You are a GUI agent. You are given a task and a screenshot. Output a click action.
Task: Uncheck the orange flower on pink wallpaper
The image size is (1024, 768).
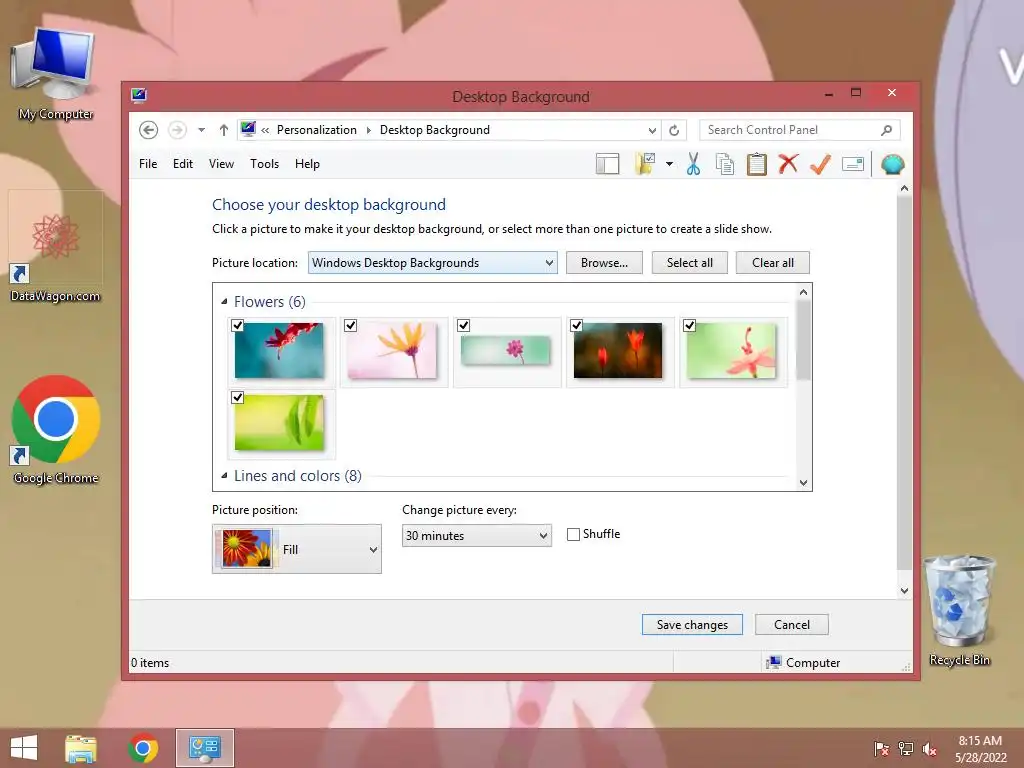tap(351, 325)
